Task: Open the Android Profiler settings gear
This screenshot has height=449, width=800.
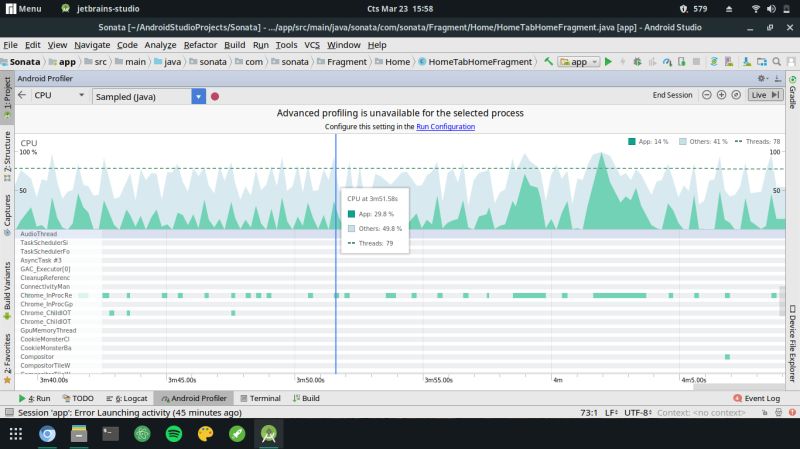Action: (762, 79)
